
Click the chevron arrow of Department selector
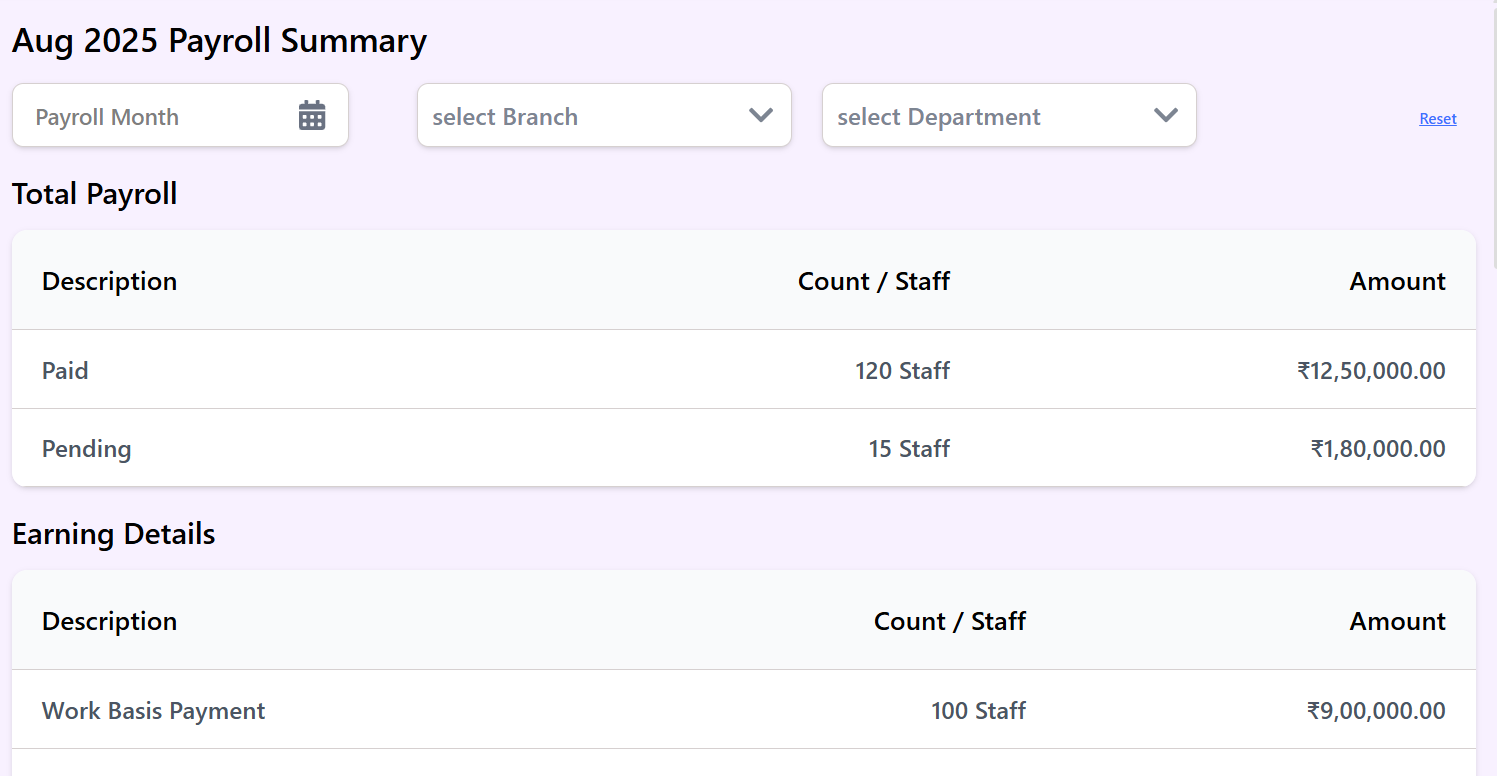tap(1166, 116)
